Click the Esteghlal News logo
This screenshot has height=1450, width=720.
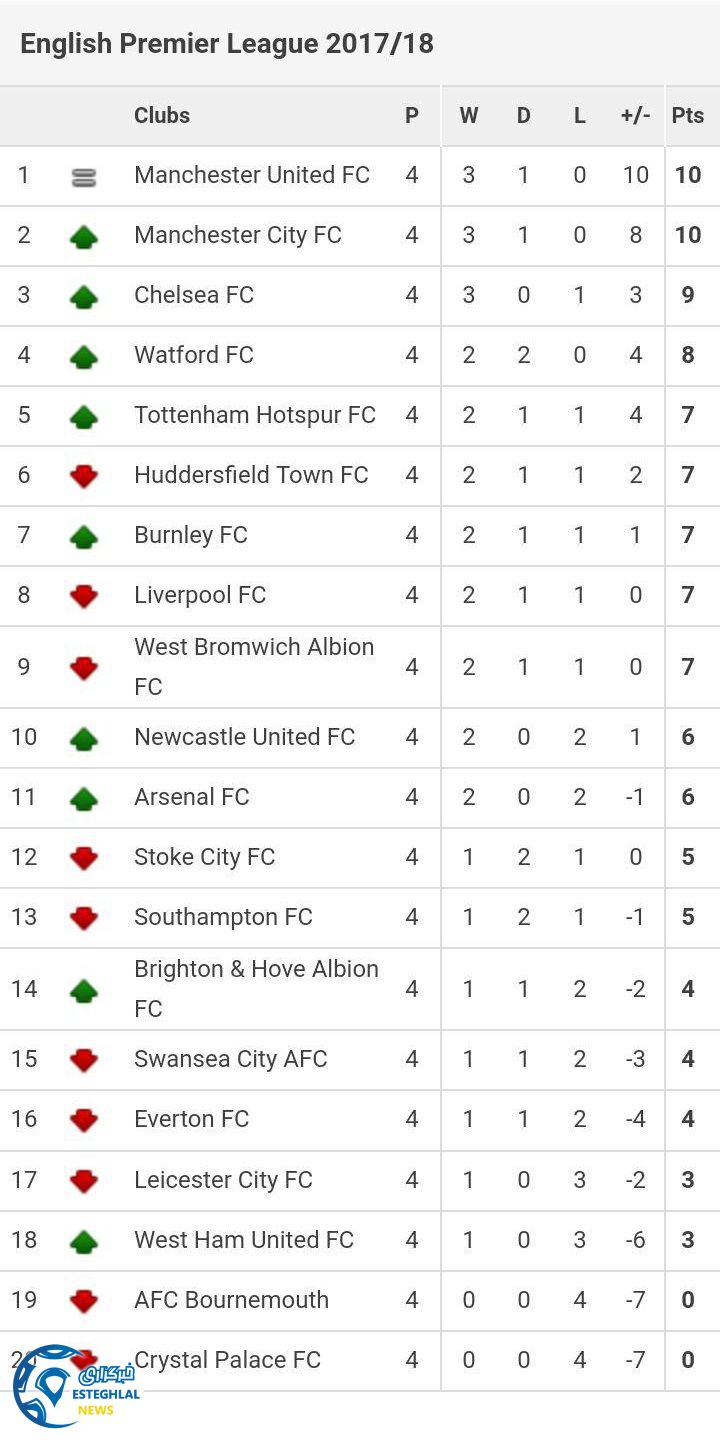pos(75,1388)
